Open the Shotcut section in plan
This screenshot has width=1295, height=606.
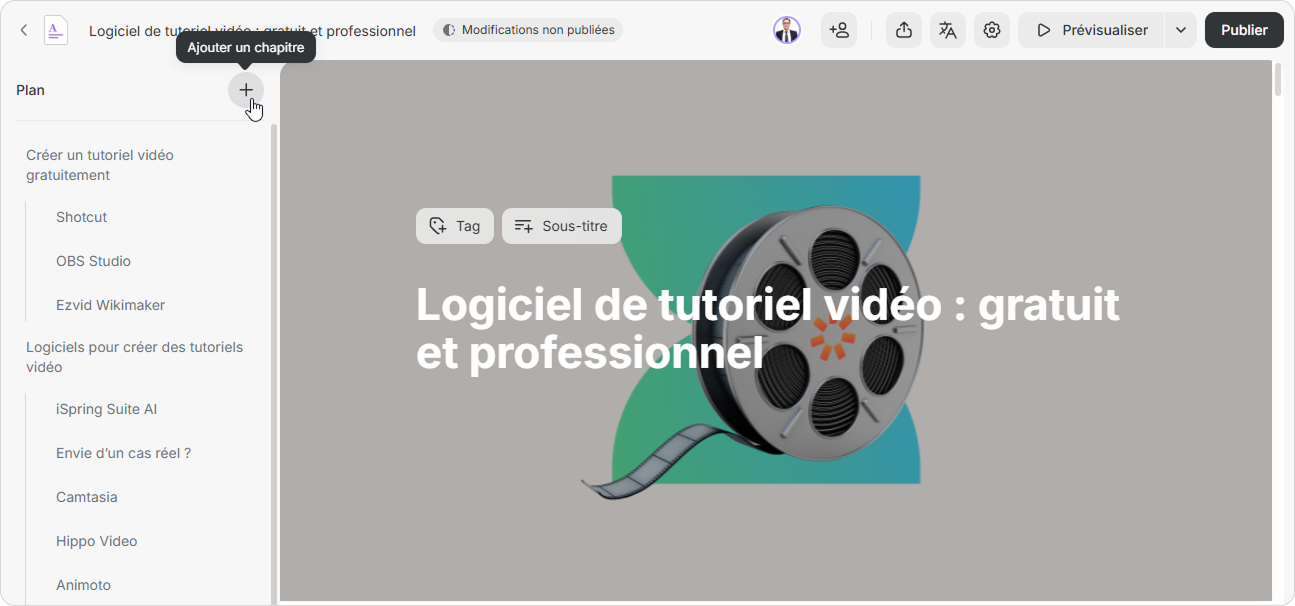pos(81,217)
